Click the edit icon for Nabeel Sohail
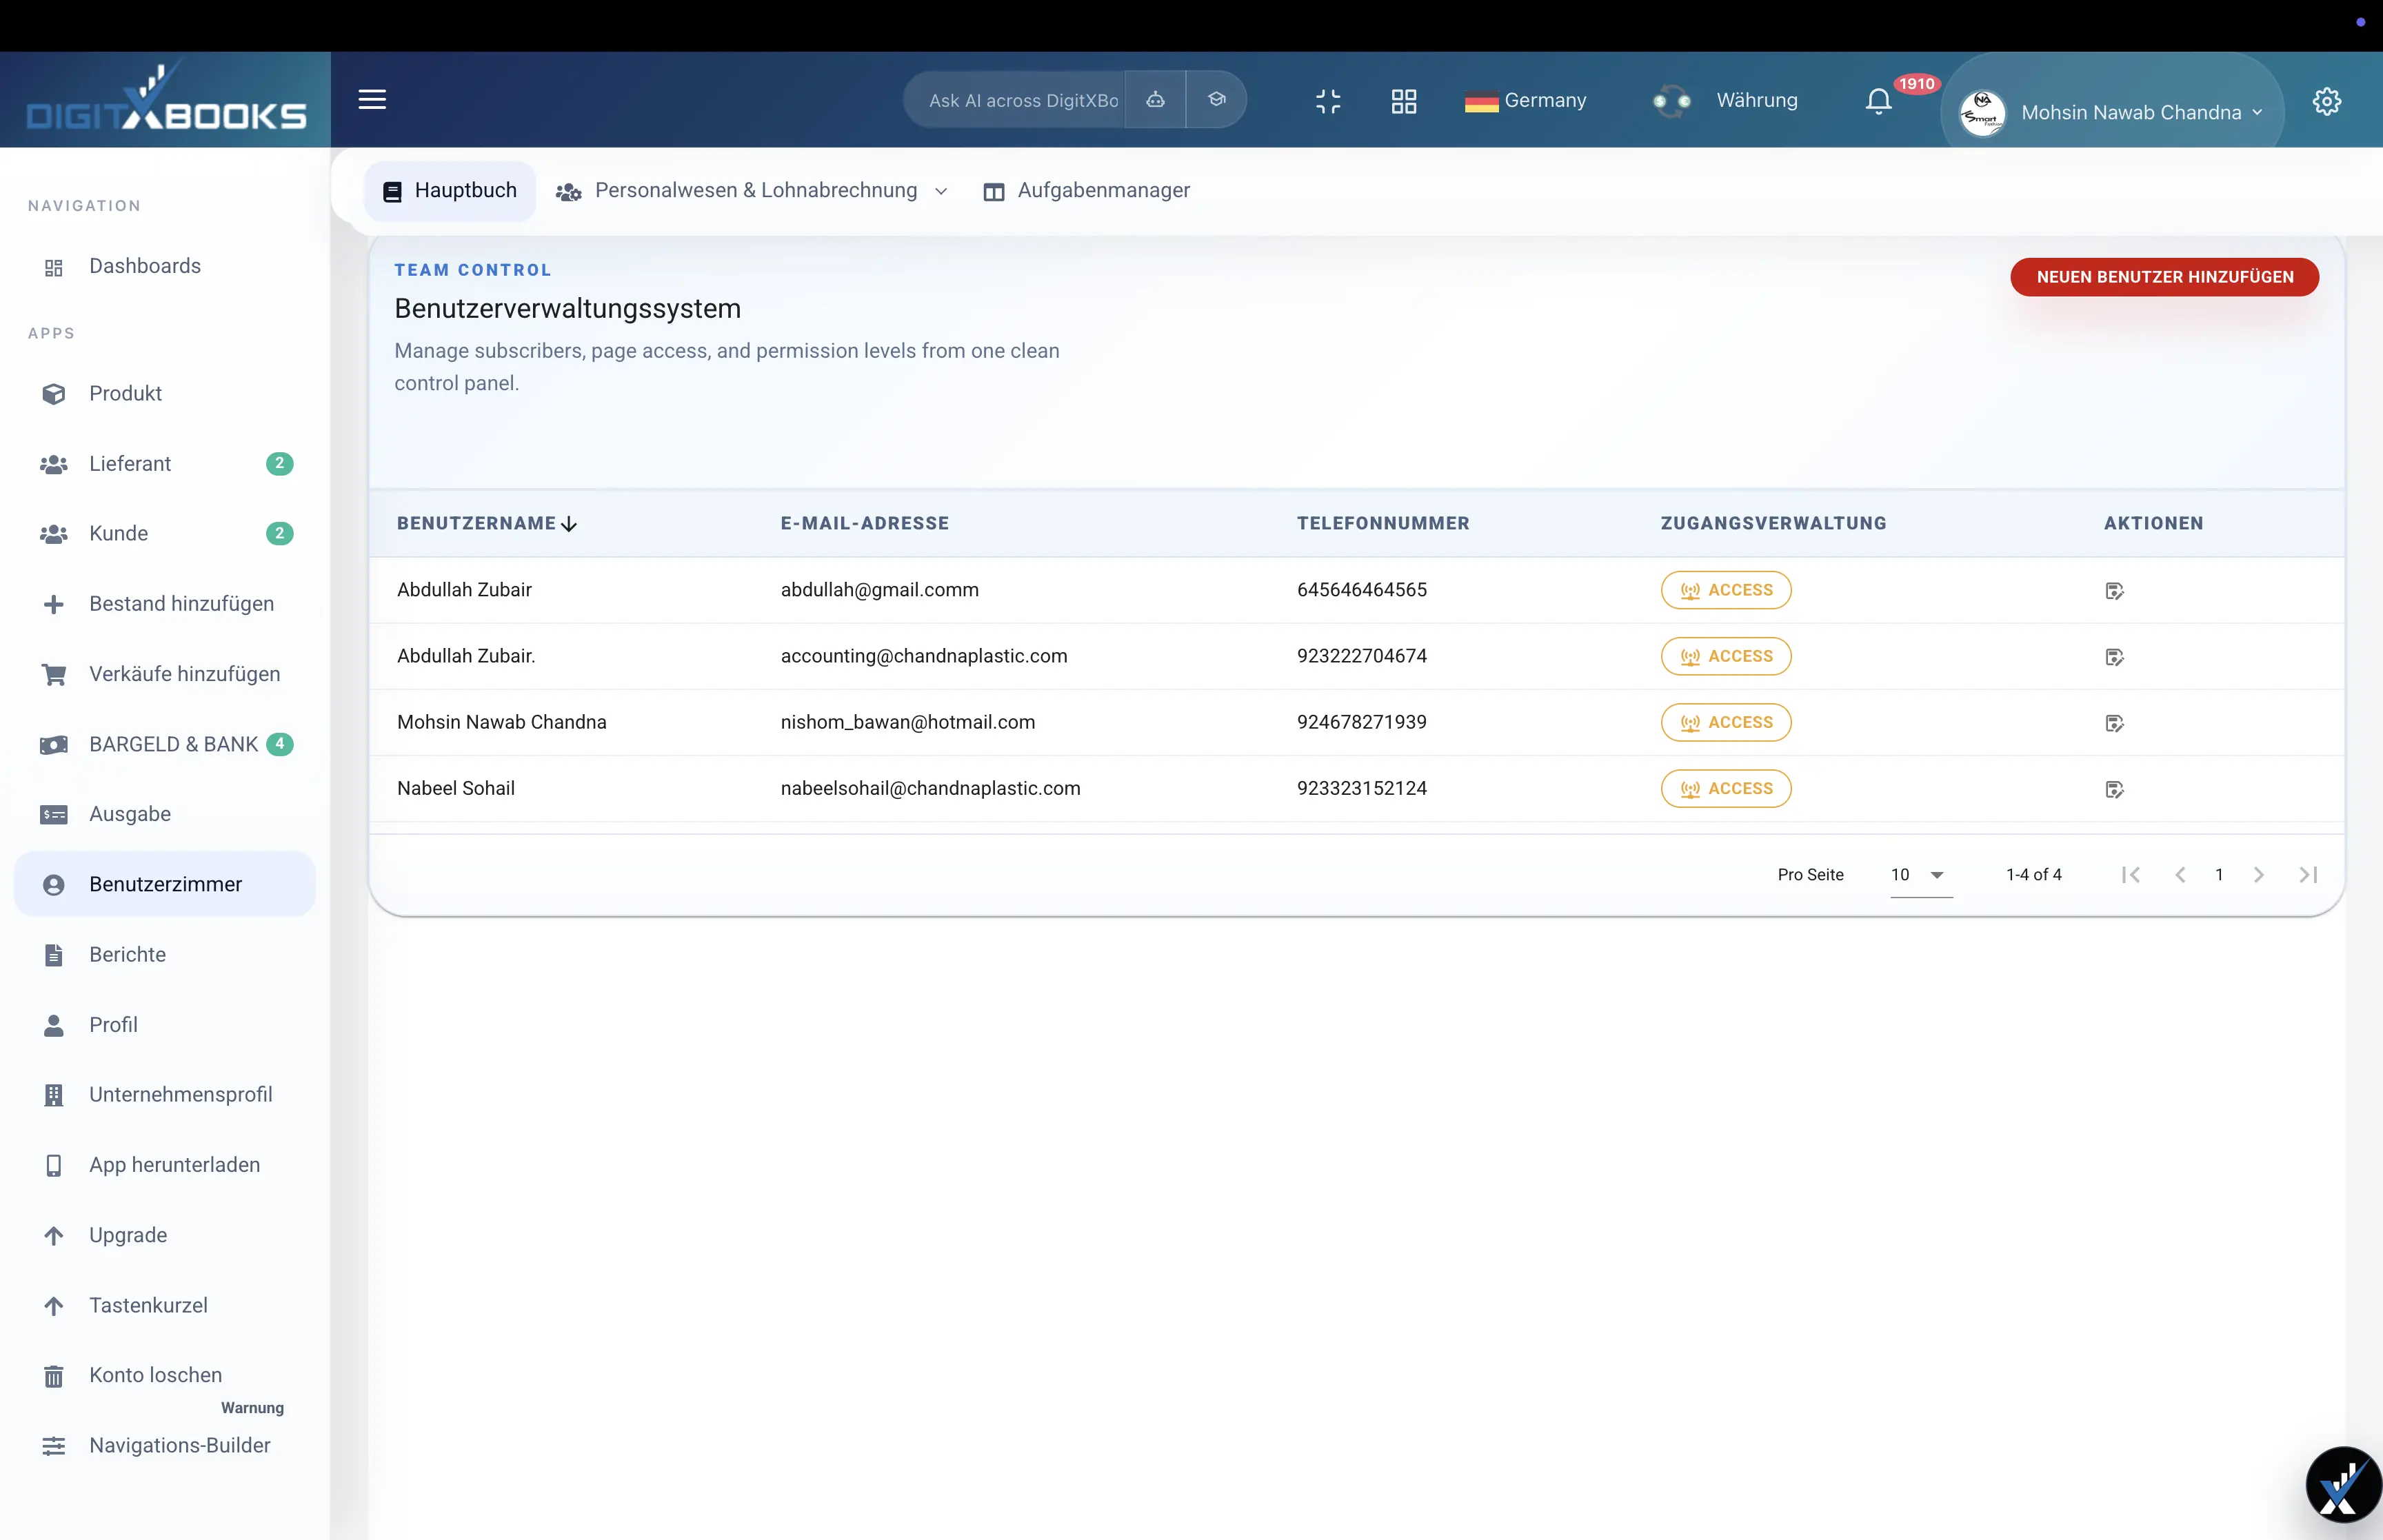Viewport: 2383px width, 1540px height. coord(2114,789)
